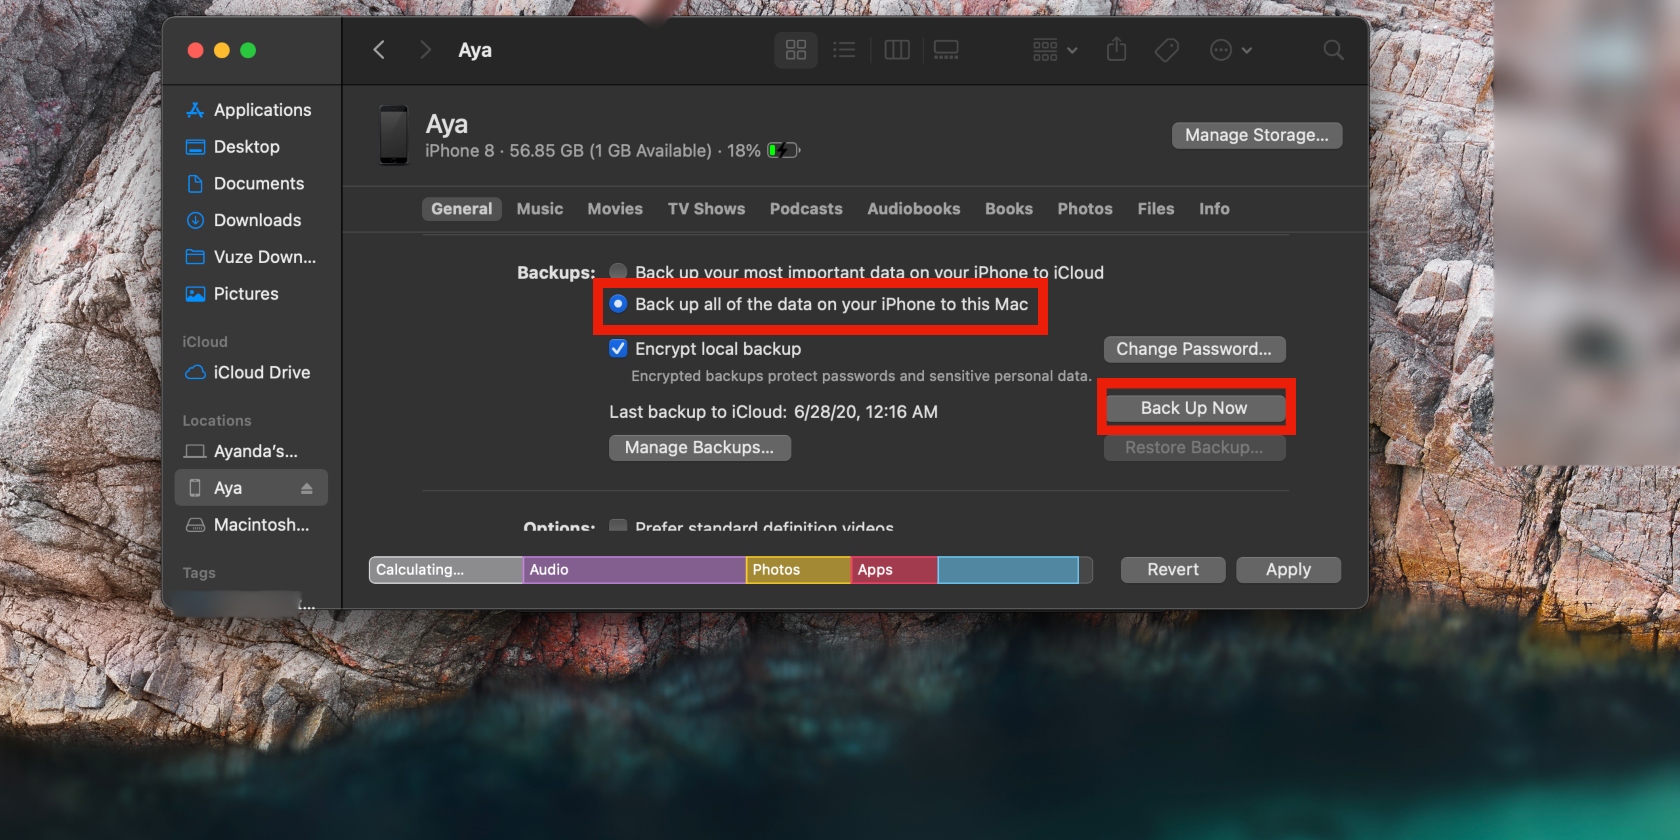Click the Manage Storage button
1680x840 pixels.
[1257, 135]
